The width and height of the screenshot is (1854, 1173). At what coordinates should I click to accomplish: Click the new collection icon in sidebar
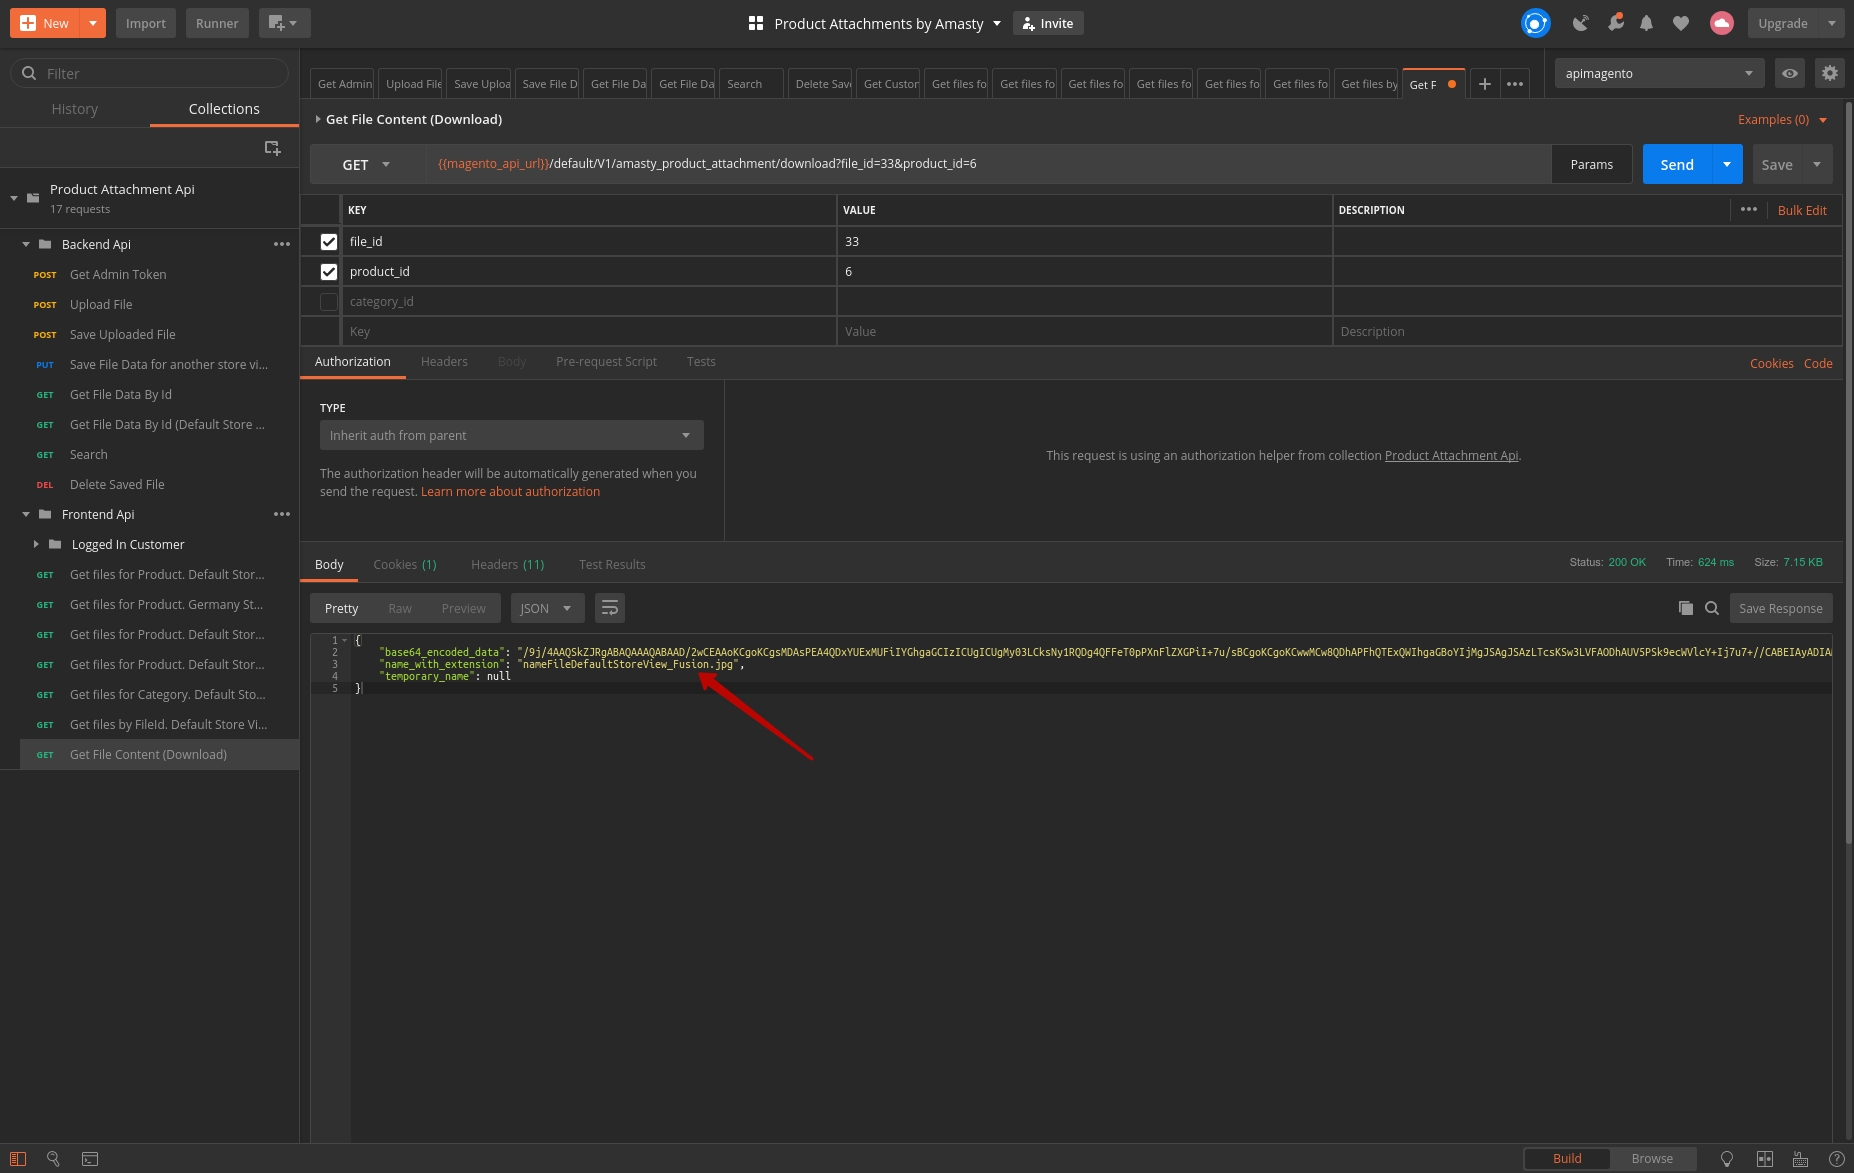pyautogui.click(x=272, y=148)
